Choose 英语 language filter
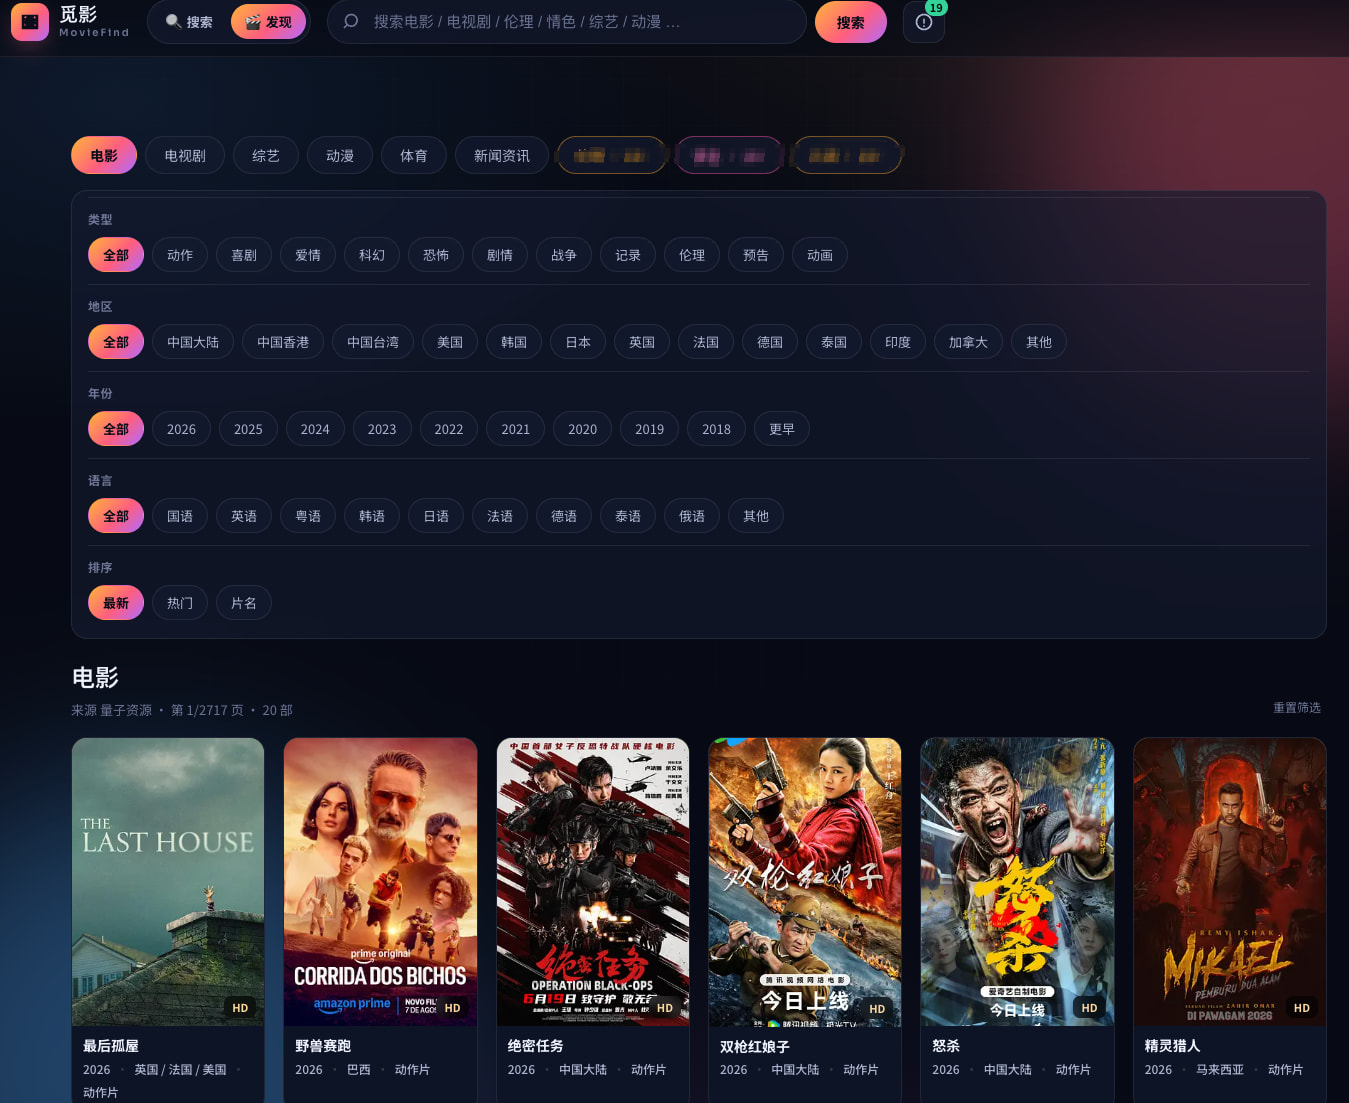Image resolution: width=1349 pixels, height=1103 pixels. coord(244,516)
